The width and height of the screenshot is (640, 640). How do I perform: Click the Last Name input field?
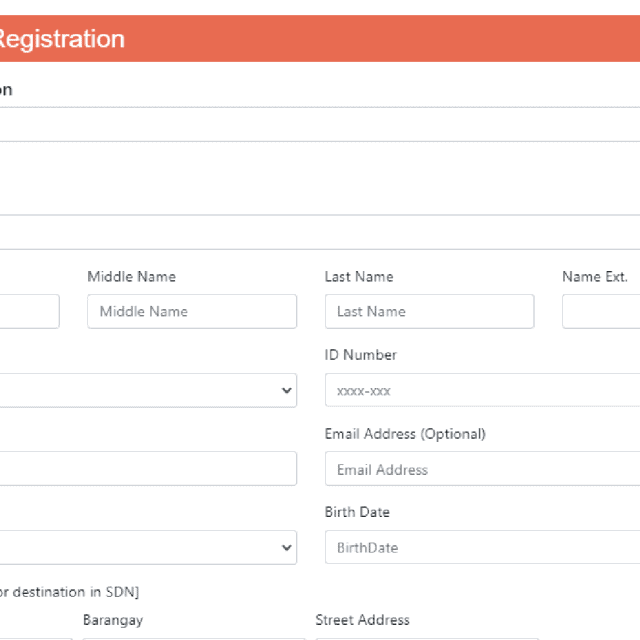tap(429, 311)
